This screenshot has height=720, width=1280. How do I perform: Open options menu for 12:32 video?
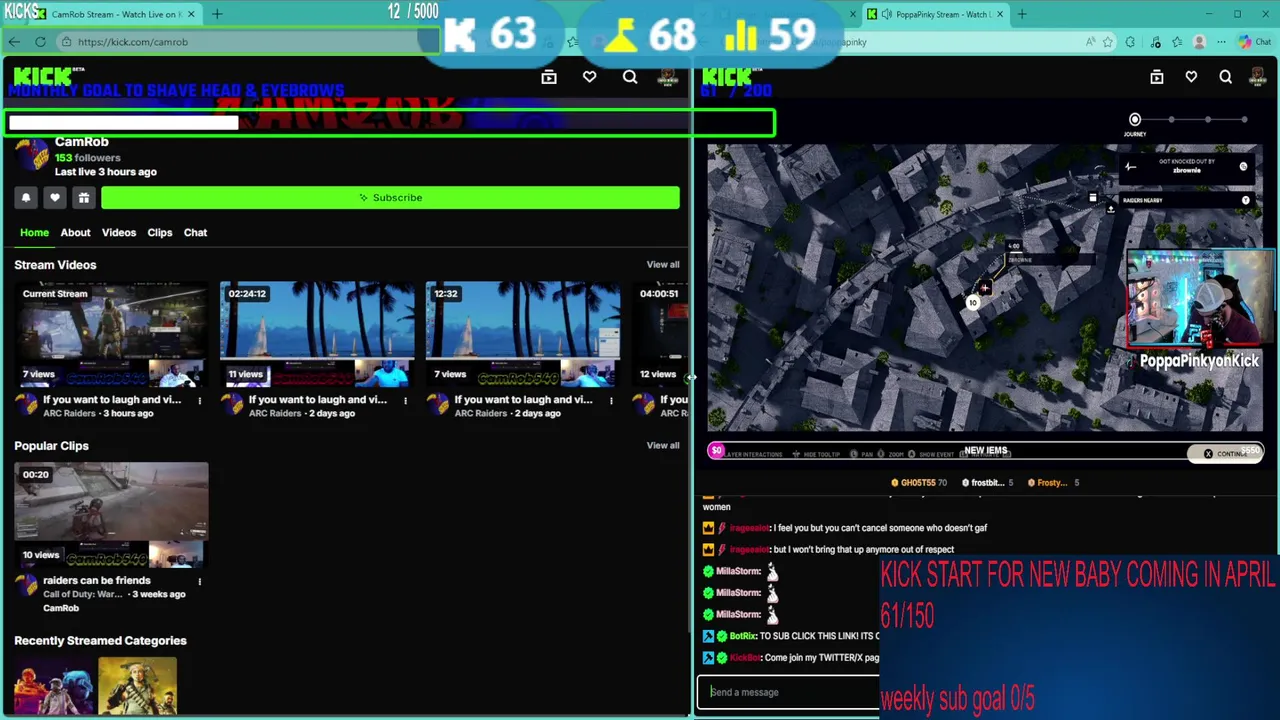tap(611, 401)
